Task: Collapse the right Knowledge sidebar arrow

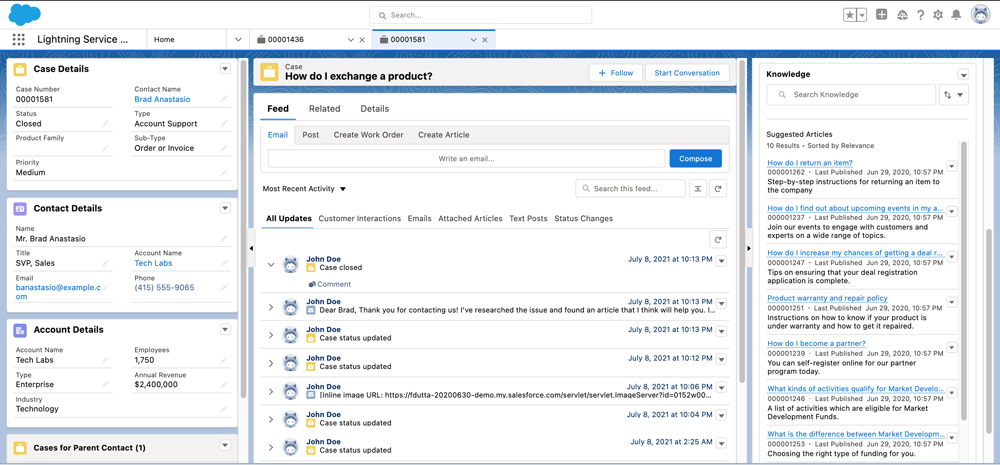Action: [x=749, y=248]
